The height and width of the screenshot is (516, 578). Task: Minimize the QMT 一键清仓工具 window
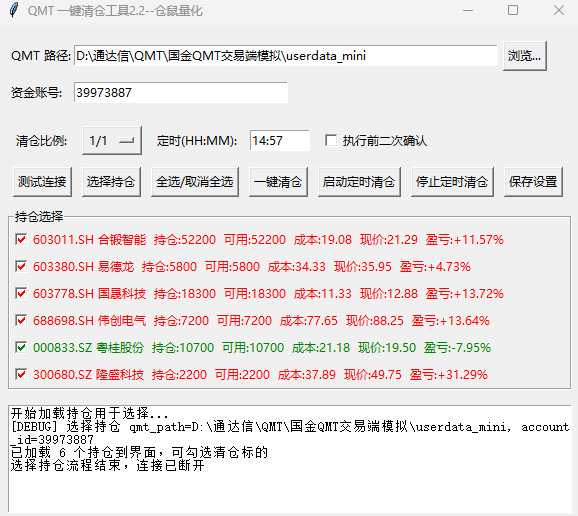[x=468, y=11]
